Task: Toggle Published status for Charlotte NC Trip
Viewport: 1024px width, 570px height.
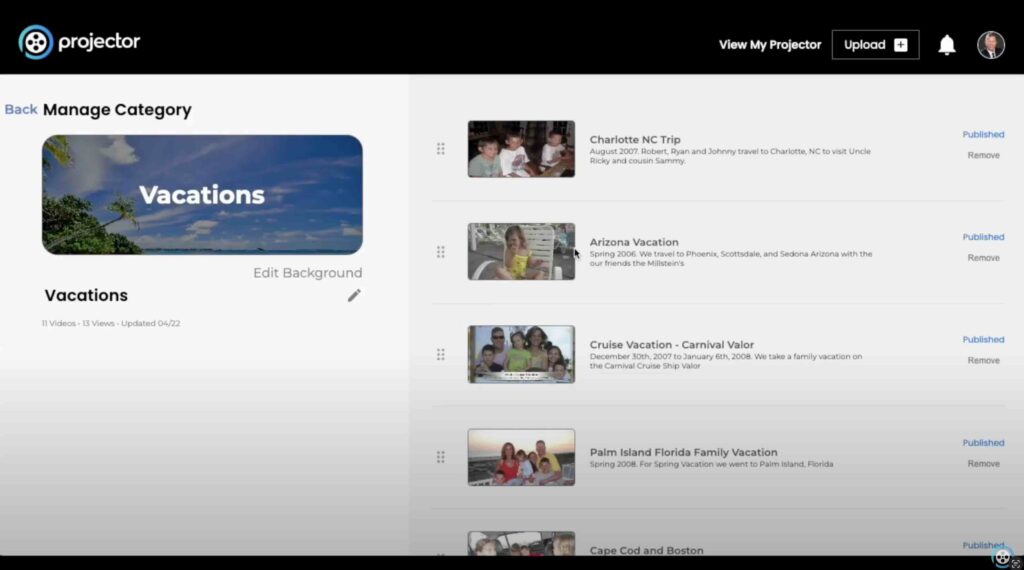Action: (x=983, y=135)
